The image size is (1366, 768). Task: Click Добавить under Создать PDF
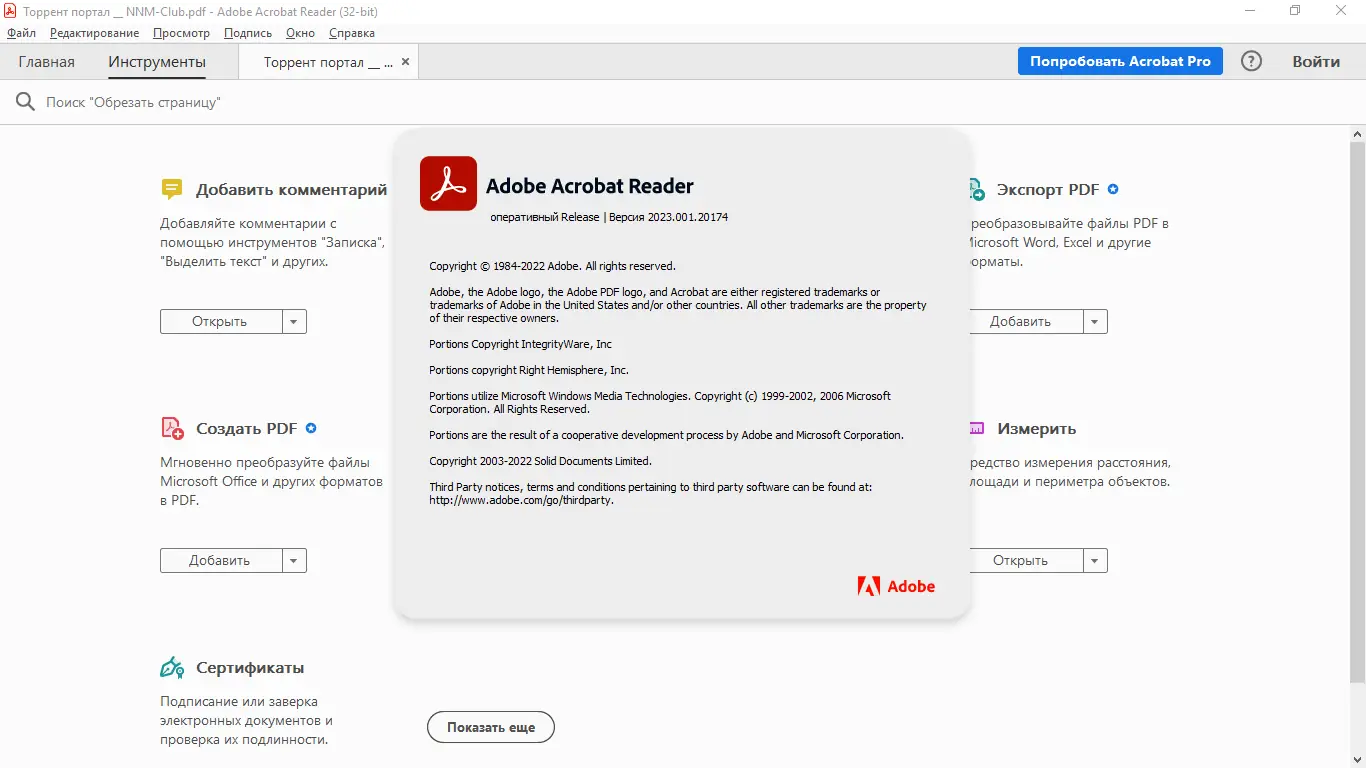tap(220, 561)
